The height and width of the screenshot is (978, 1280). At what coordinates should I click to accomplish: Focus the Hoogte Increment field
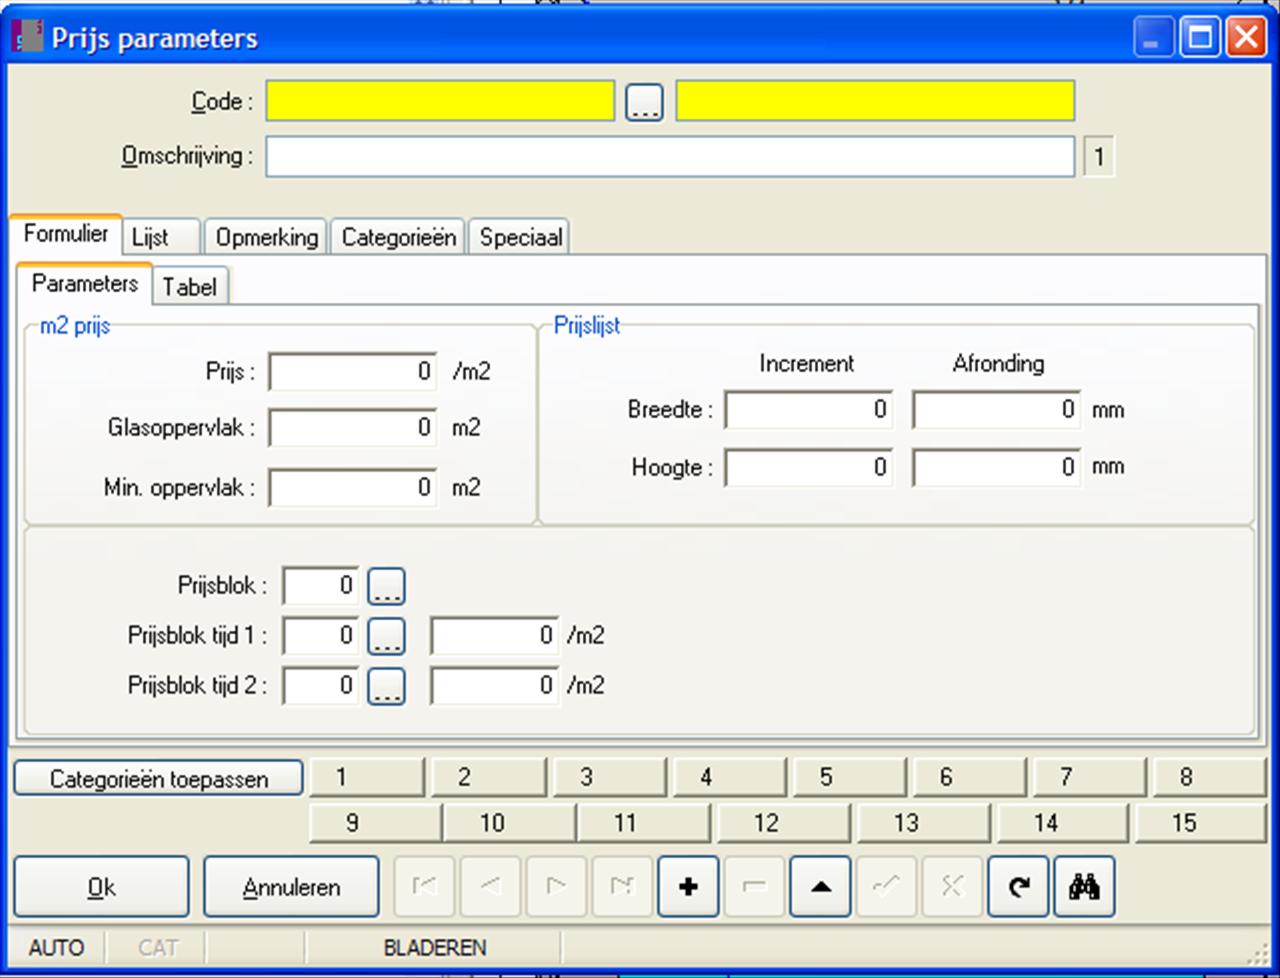pos(808,468)
